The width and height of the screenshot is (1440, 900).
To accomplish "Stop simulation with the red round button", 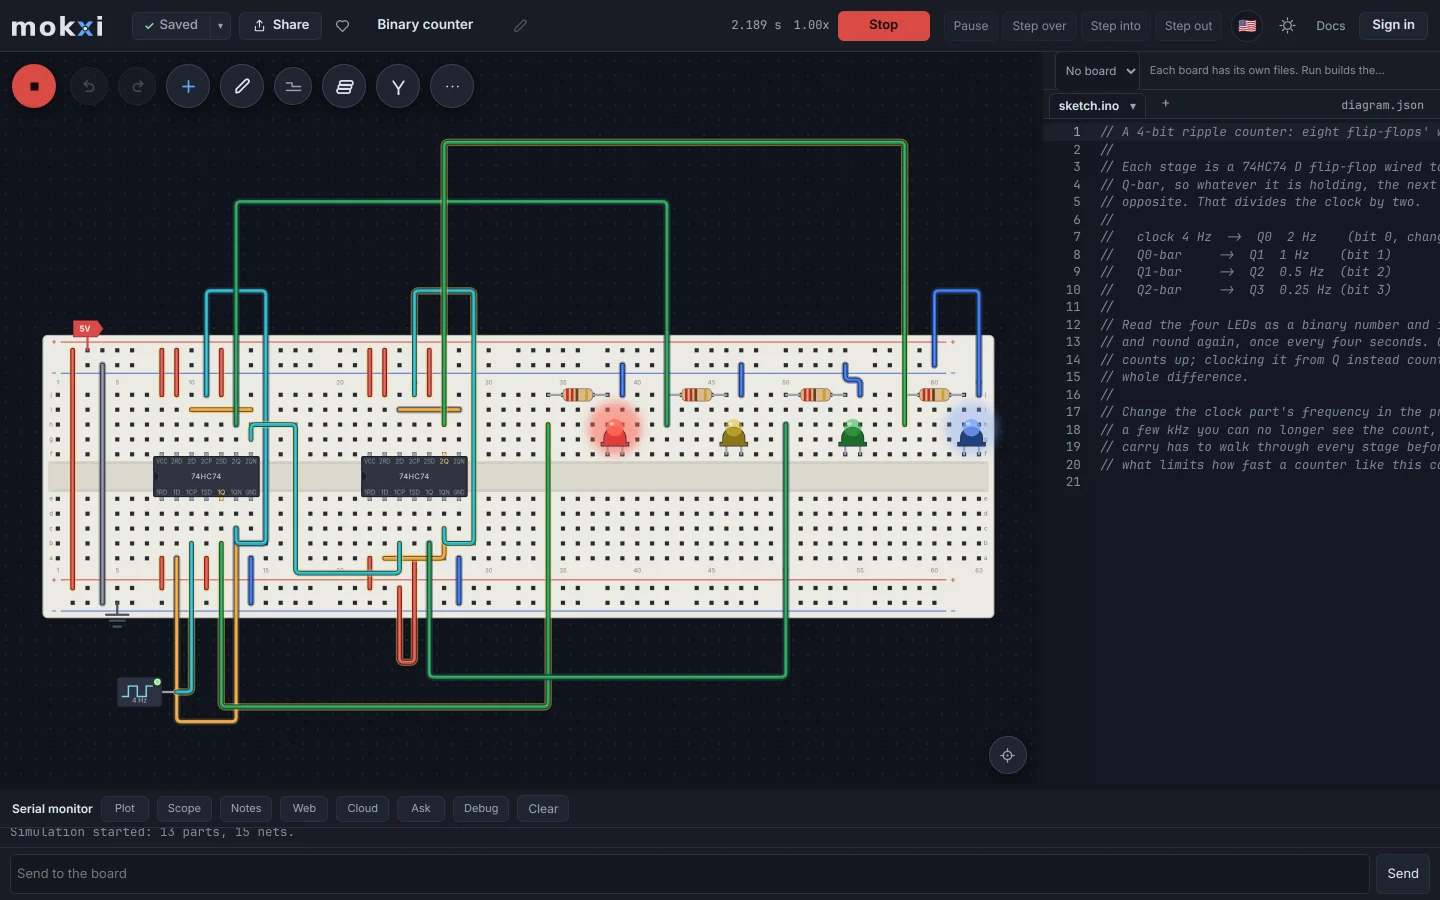I will click(x=34, y=86).
